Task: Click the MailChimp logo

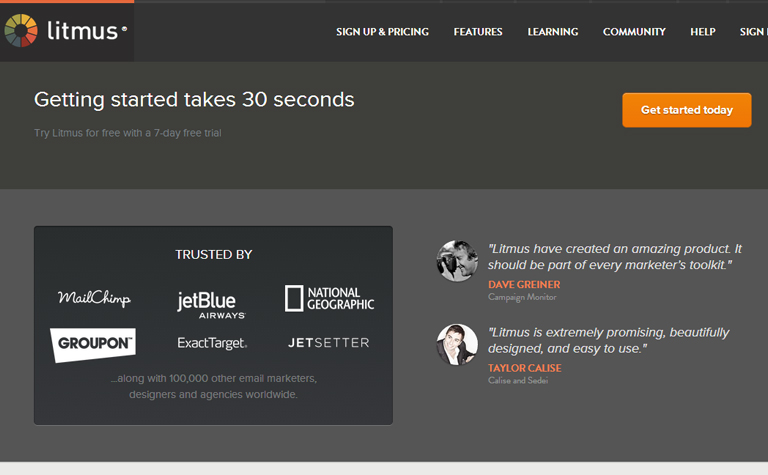Action: (x=94, y=298)
